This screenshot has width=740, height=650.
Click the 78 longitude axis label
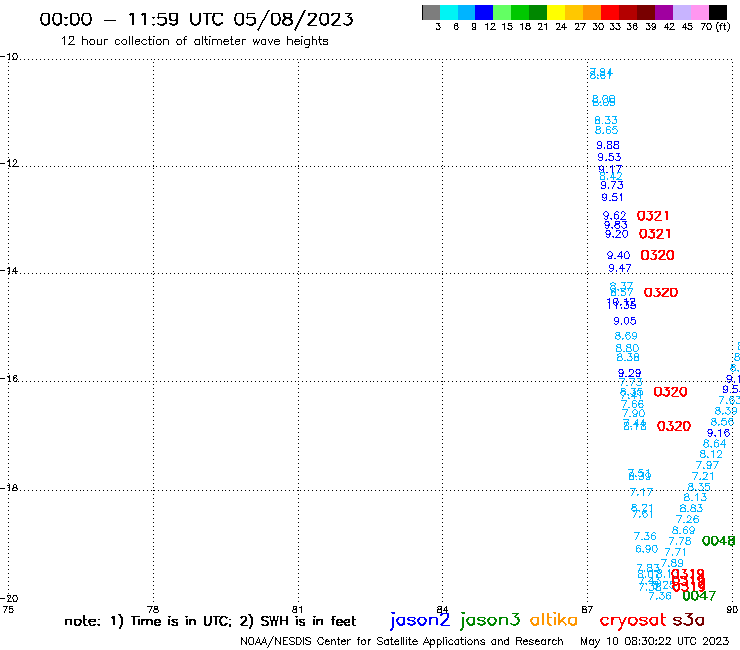(x=153, y=609)
